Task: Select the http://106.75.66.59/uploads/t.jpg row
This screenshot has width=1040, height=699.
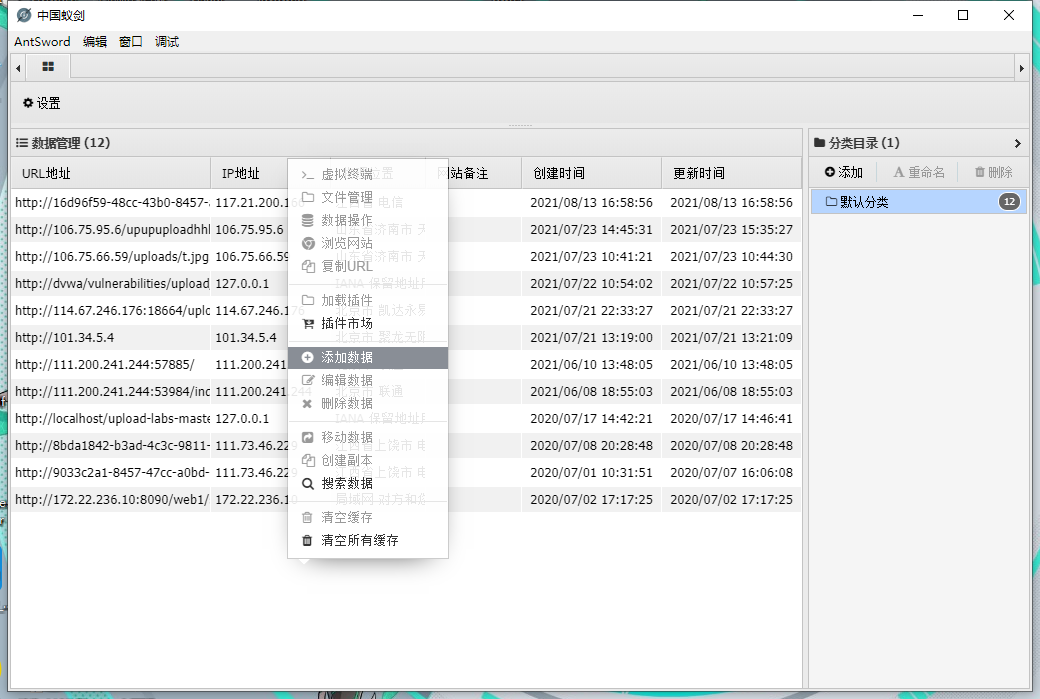Action: [x=406, y=257]
